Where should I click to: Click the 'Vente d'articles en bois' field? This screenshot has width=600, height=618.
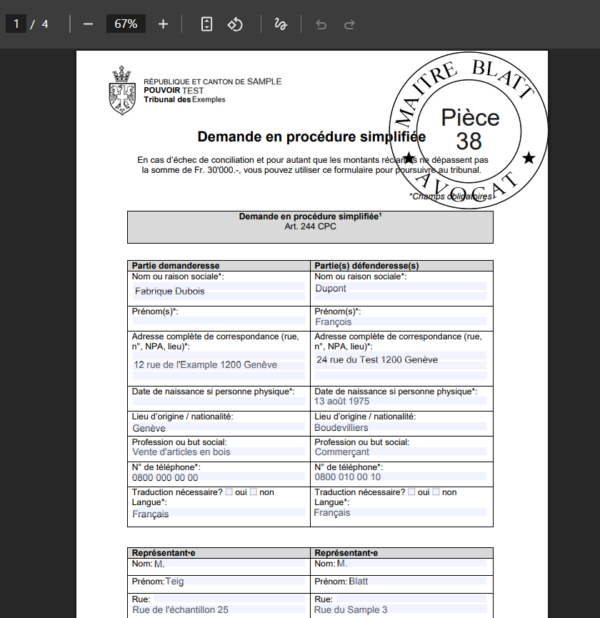tap(218, 452)
